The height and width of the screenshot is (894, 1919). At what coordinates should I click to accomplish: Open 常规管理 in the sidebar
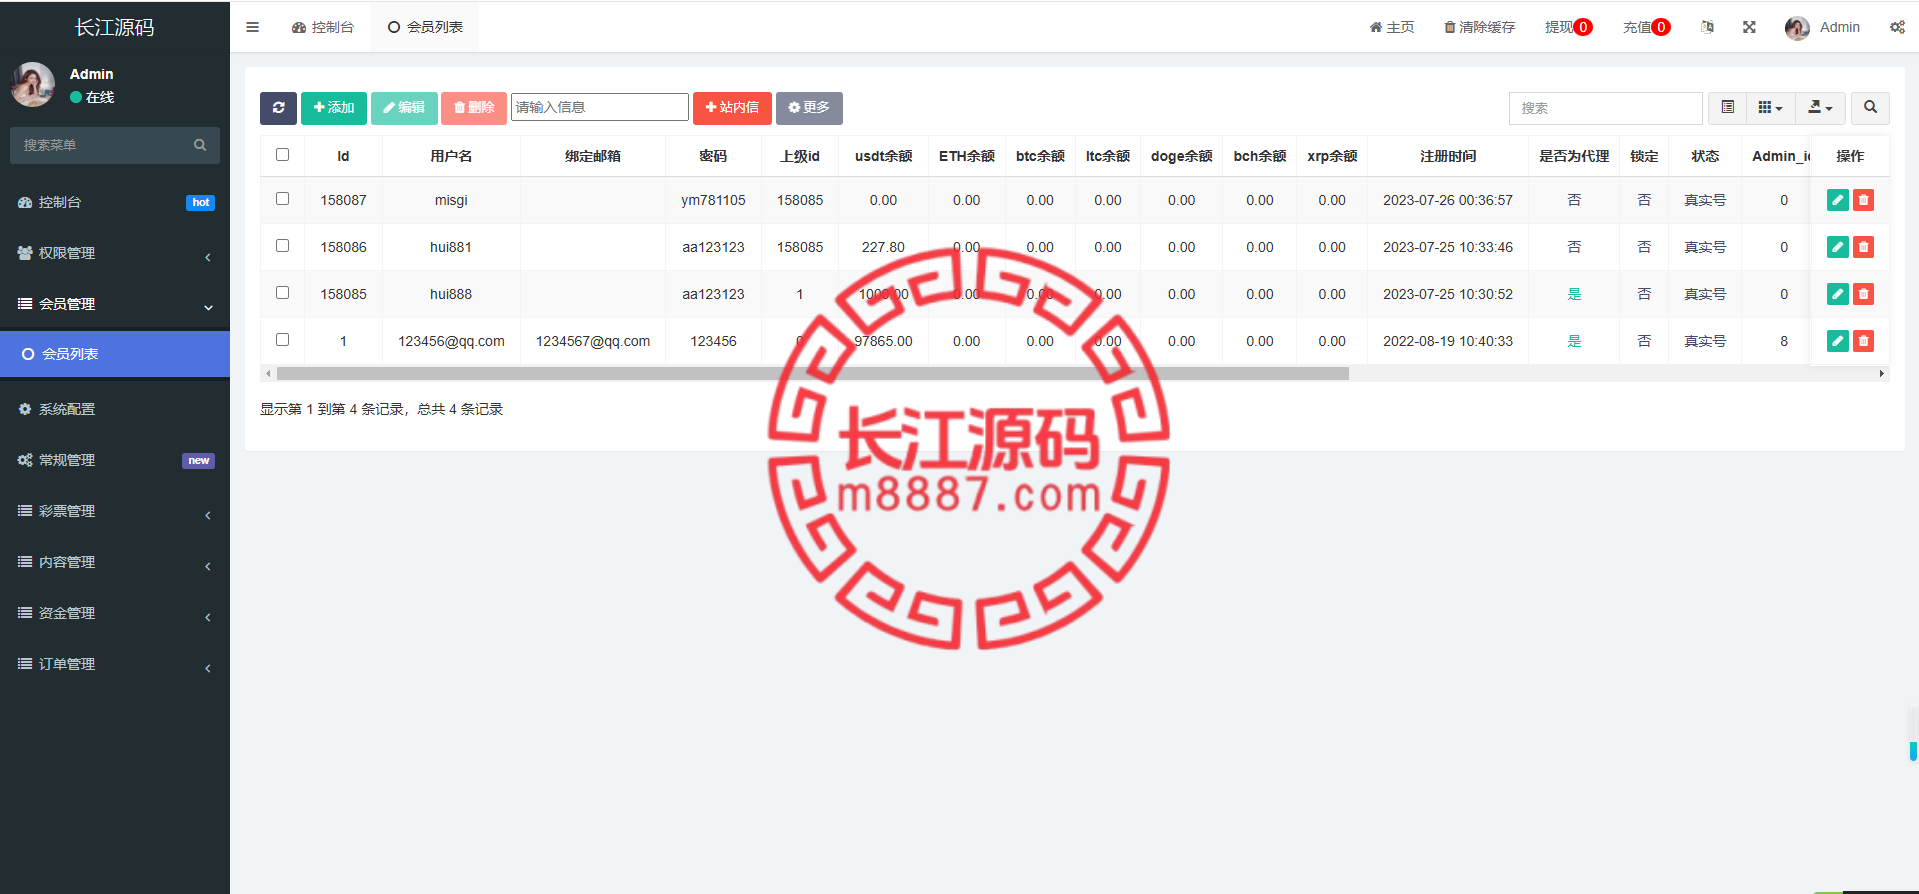click(115, 460)
